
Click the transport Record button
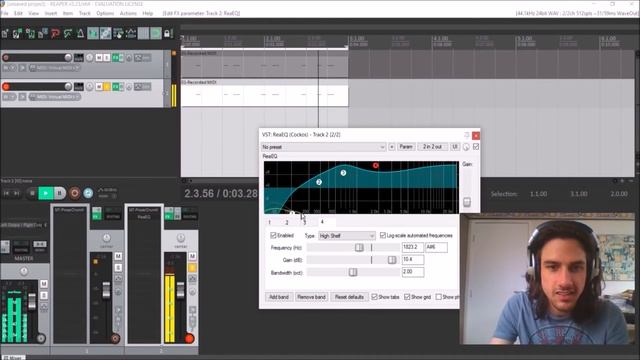pyautogui.click(x=74, y=193)
